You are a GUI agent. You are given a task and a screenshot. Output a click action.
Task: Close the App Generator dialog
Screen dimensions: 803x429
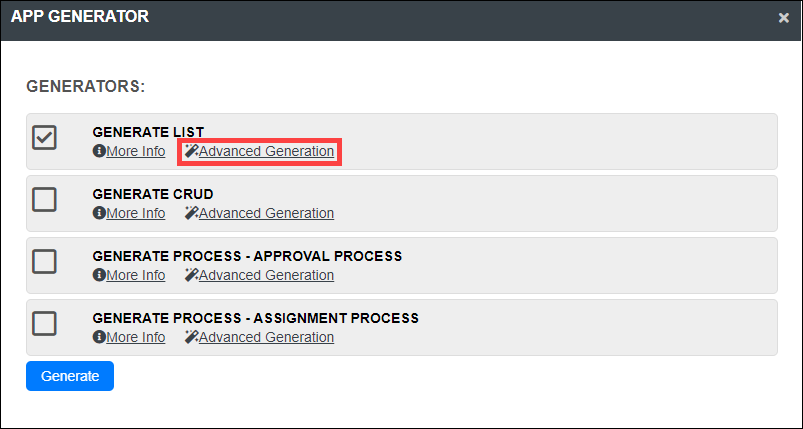784,18
